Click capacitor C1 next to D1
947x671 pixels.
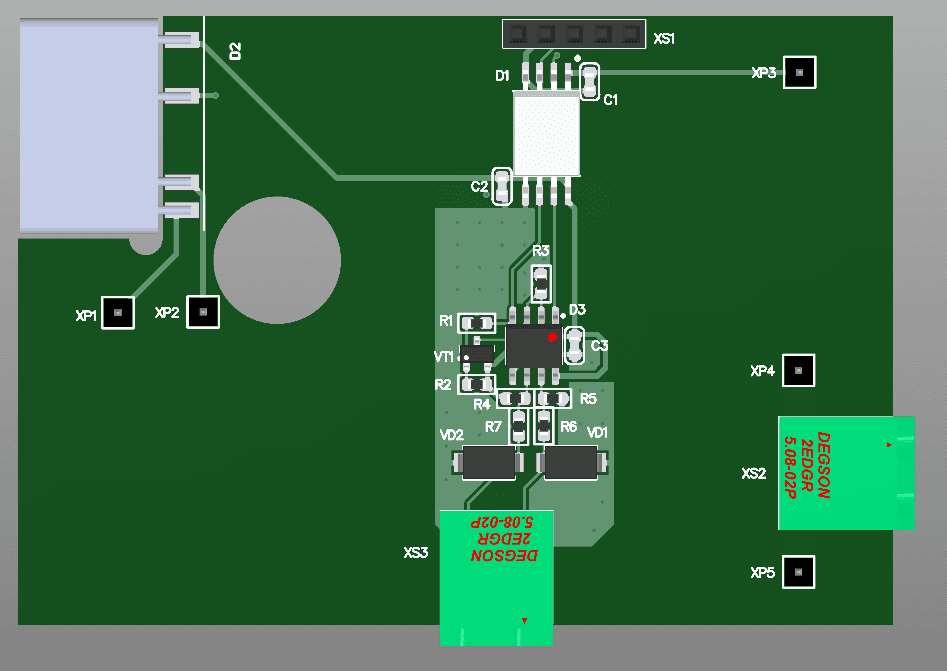click(x=589, y=81)
